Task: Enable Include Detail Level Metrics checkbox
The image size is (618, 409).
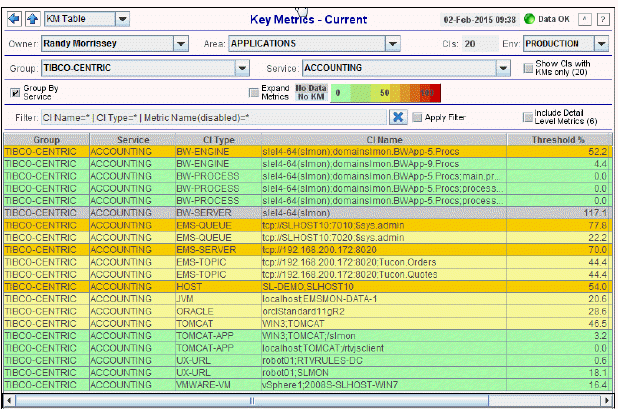Action: pos(528,117)
